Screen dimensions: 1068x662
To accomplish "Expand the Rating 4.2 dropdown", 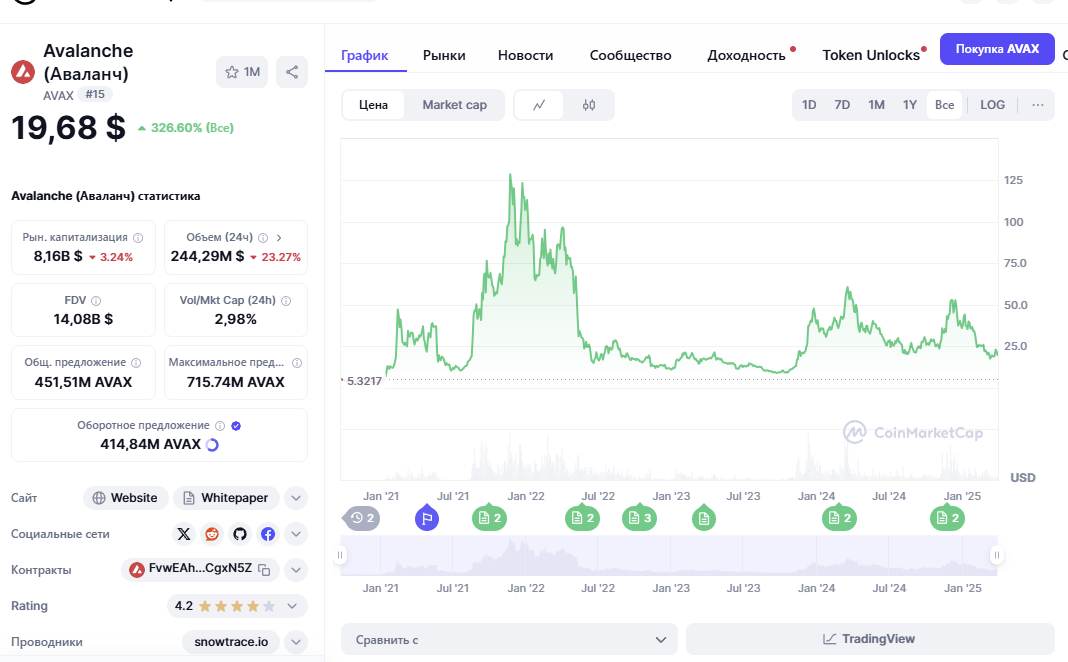I will 292,606.
